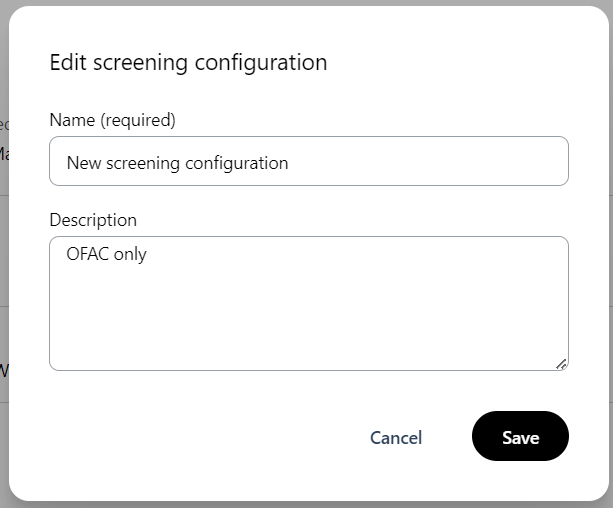Click the Save button
This screenshot has height=508, width=613.
[x=520, y=437]
